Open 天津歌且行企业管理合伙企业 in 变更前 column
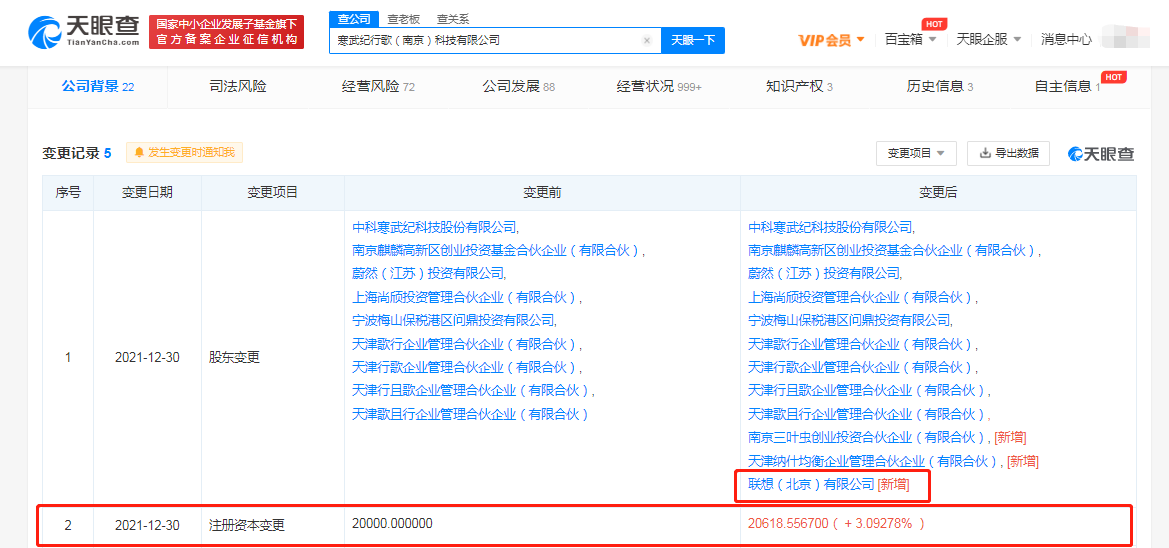Viewport: 1169px width, 548px height. 470,414
